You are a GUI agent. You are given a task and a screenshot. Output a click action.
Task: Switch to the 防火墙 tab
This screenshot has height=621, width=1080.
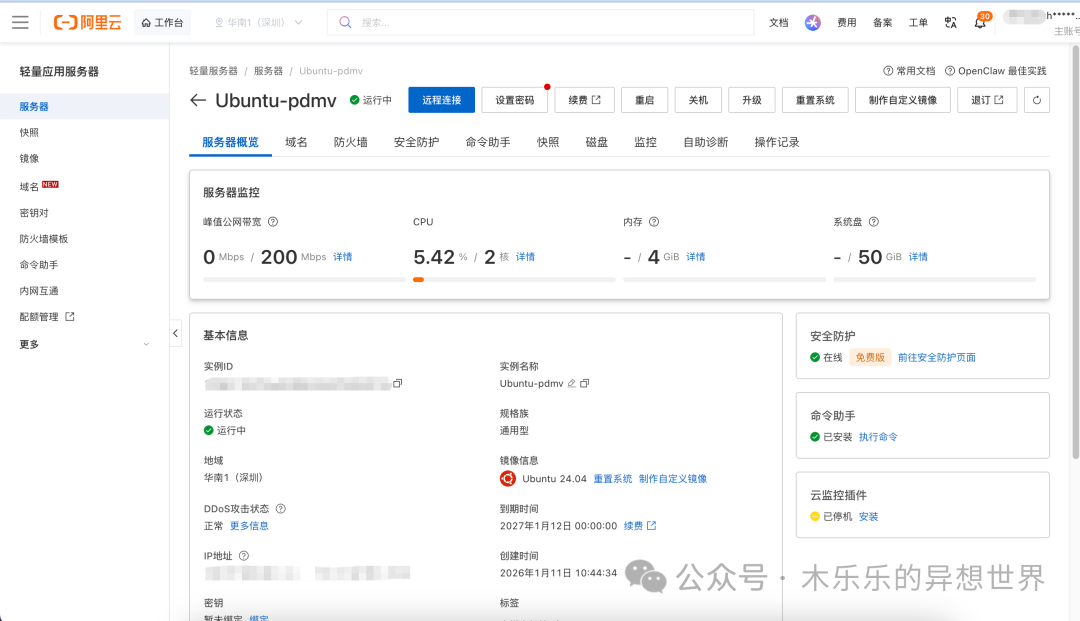pyautogui.click(x=350, y=142)
